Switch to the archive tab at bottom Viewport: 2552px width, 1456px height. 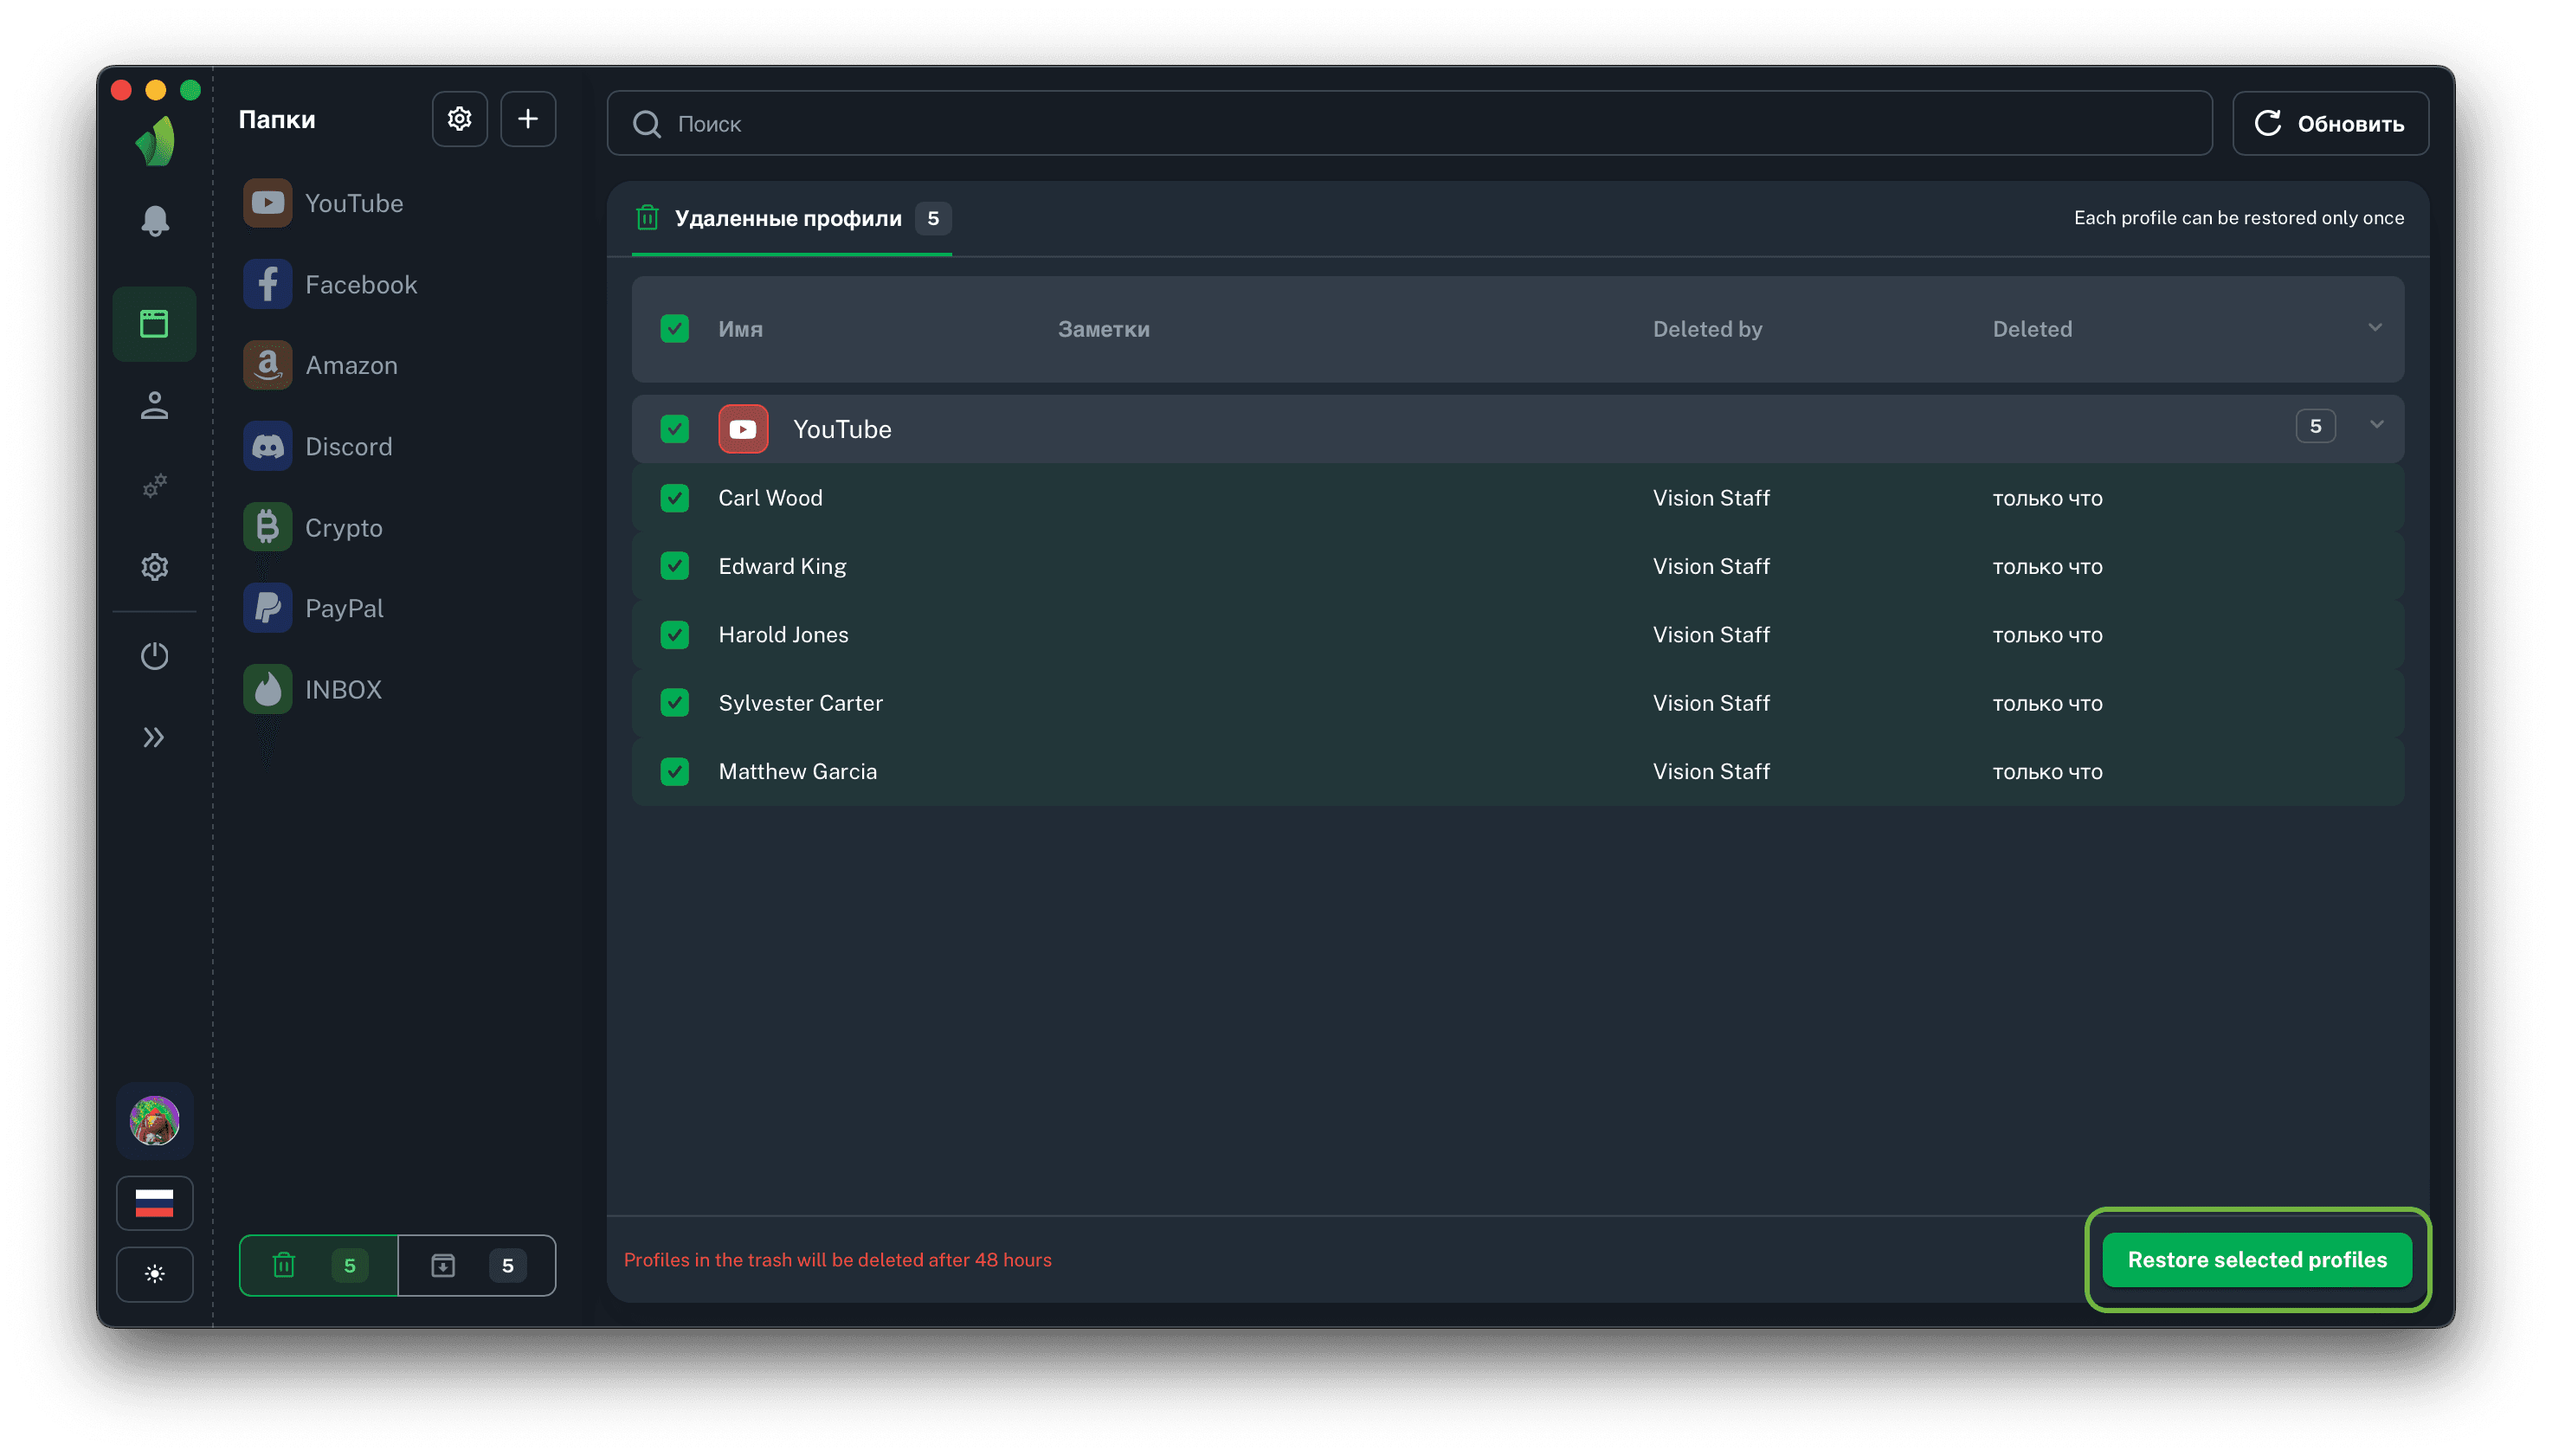coord(476,1265)
